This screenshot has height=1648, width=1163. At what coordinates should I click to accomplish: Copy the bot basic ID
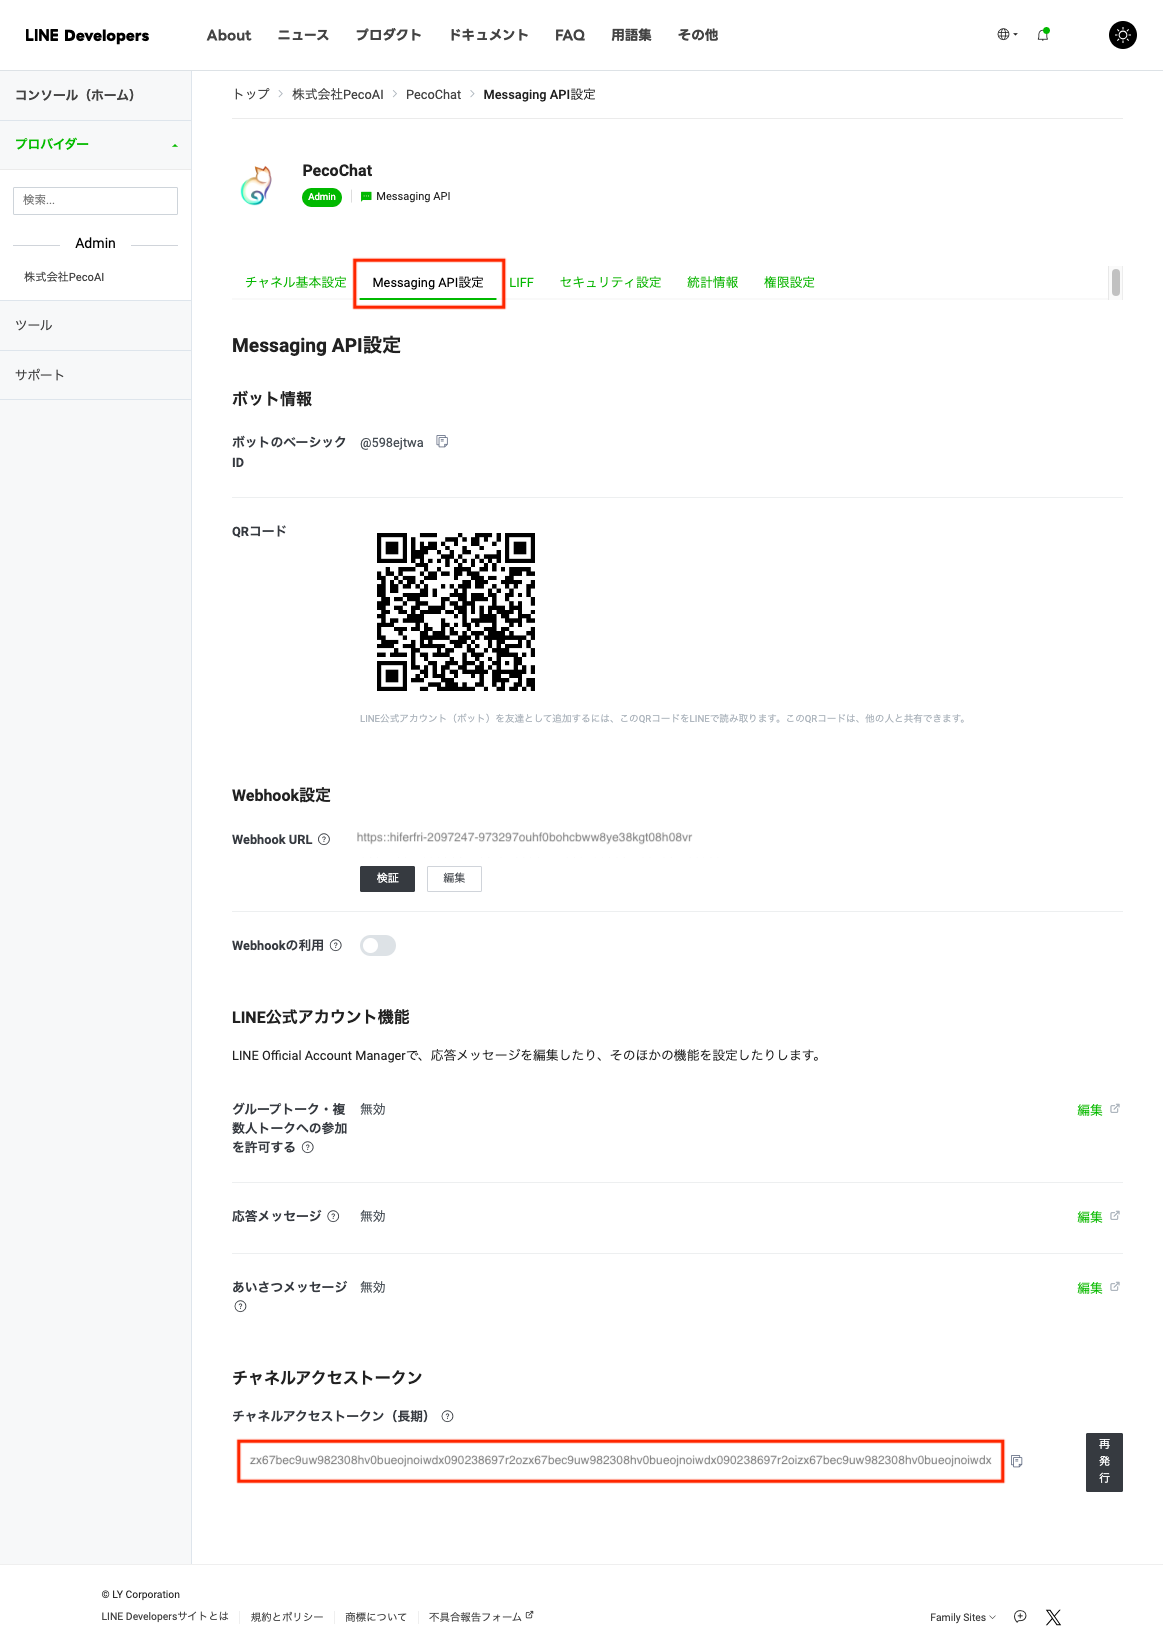442,442
